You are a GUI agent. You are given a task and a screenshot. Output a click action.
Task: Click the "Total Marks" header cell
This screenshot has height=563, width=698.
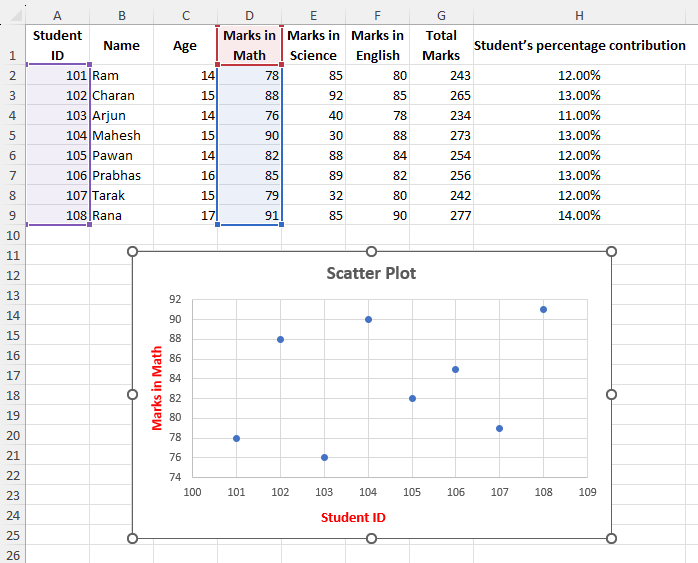441,46
